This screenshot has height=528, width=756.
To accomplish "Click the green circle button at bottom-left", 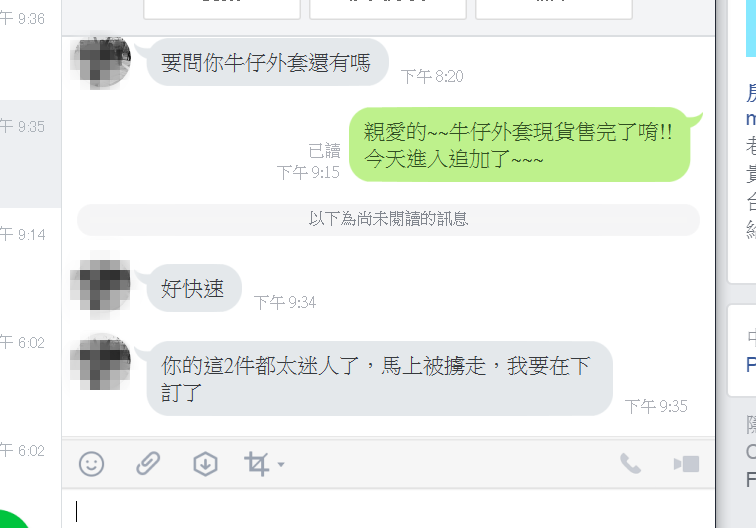I will tap(12, 519).
